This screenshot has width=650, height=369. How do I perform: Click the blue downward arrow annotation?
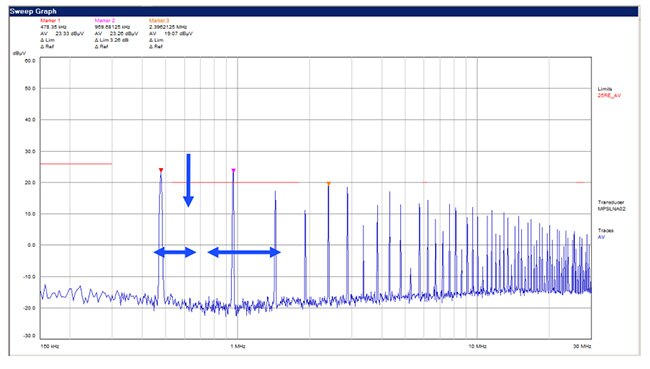point(188,180)
